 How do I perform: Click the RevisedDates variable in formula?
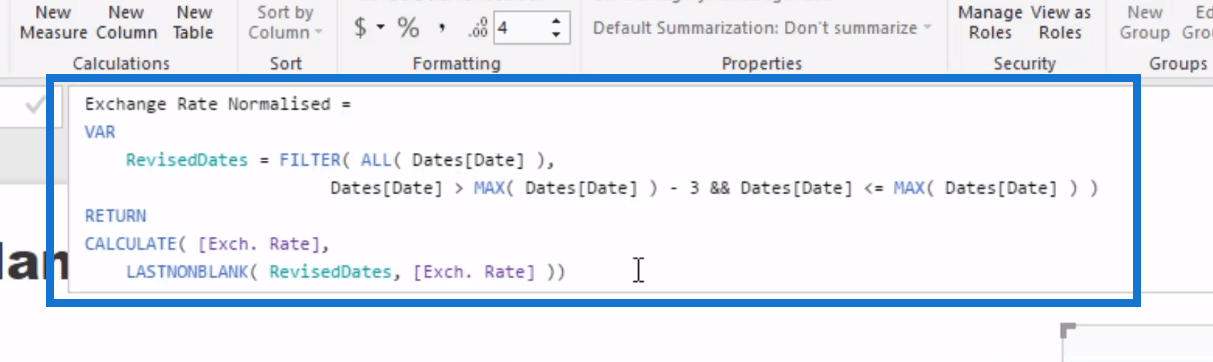point(186,159)
